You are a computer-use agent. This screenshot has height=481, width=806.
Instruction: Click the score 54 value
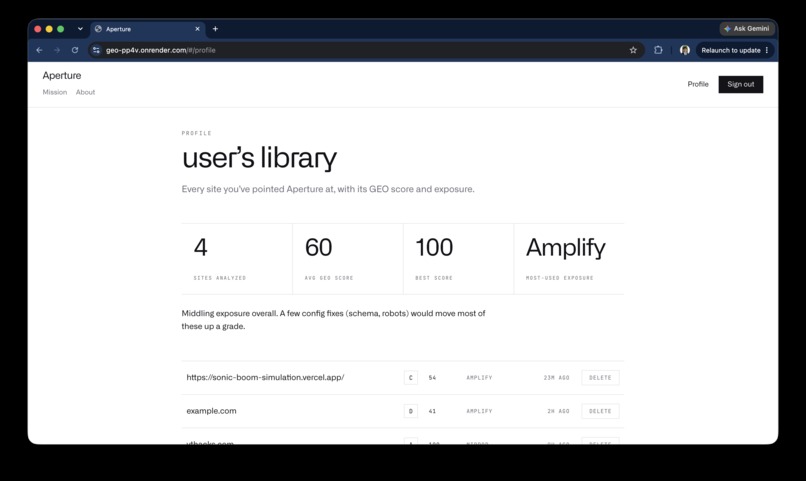pyautogui.click(x=432, y=378)
